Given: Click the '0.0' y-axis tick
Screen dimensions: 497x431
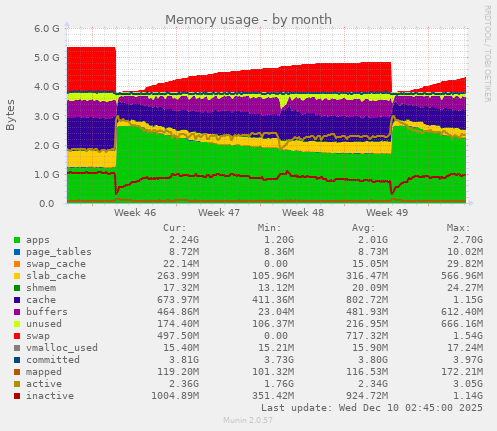Looking at the screenshot, I should tap(47, 203).
